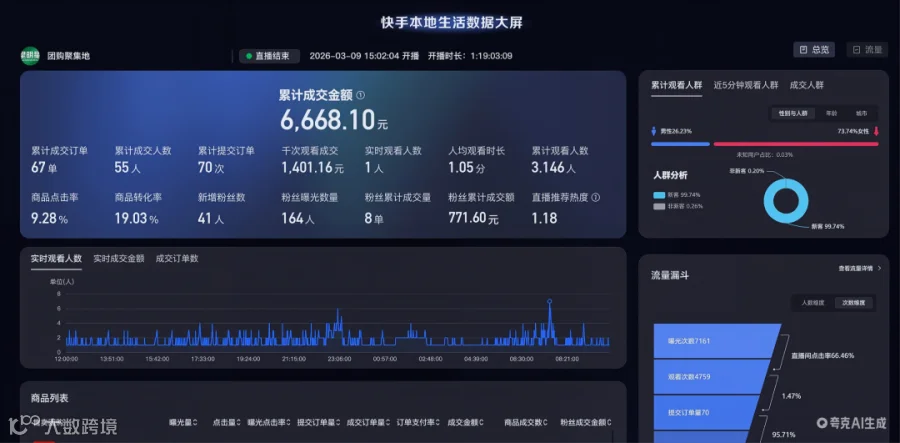The height and width of the screenshot is (443, 900).
Task: Switch the funnel to 人数维度
Action: pyautogui.click(x=812, y=302)
